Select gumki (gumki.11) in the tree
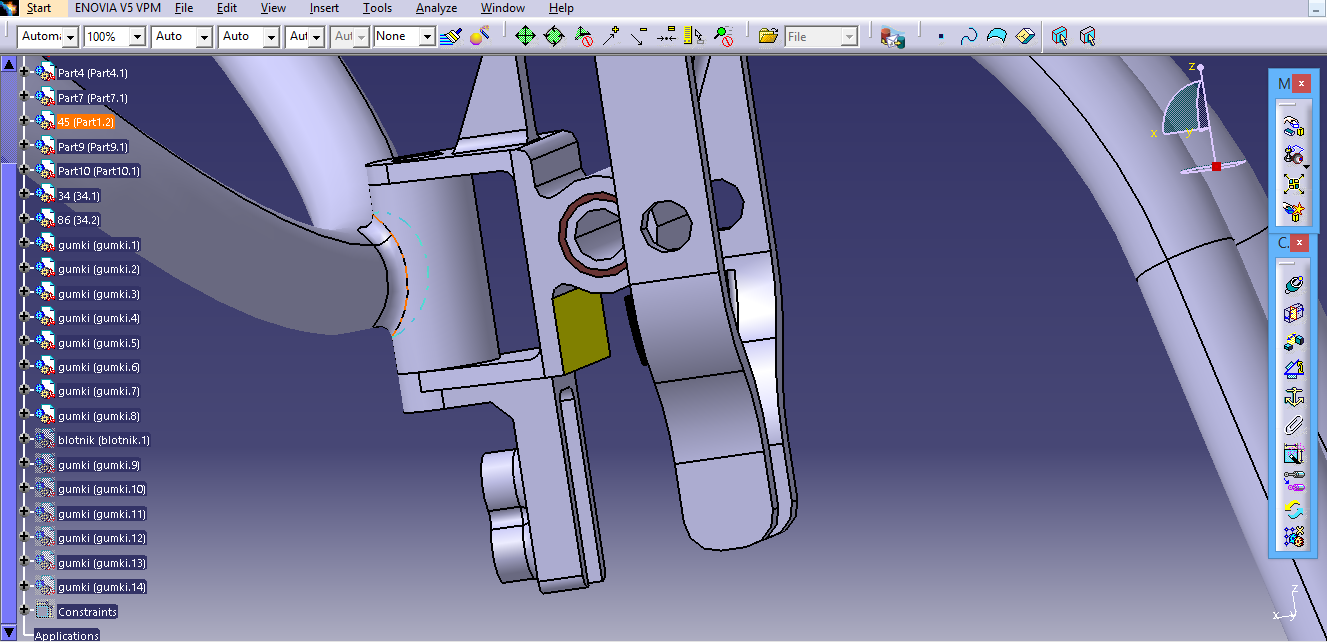The image size is (1327, 642). [x=102, y=514]
